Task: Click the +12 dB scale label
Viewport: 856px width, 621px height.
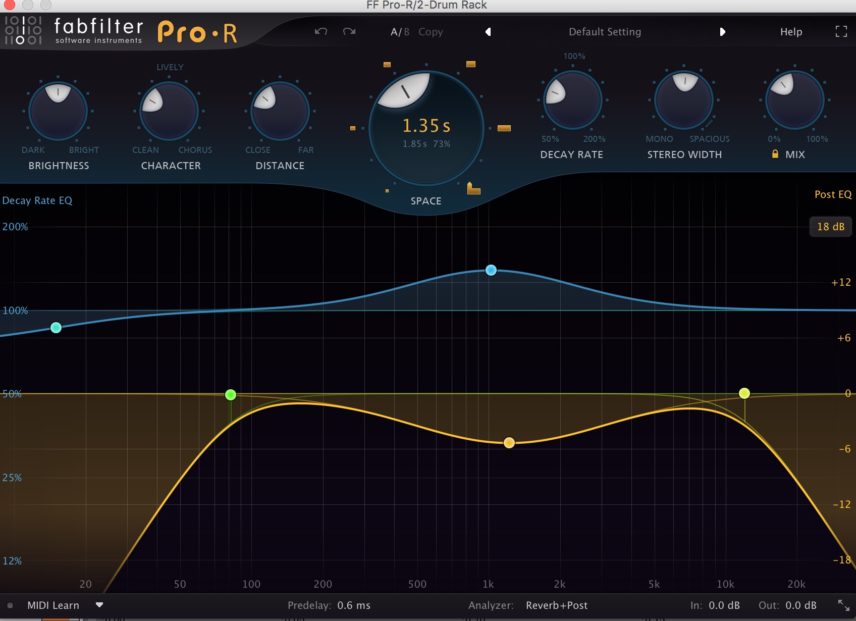Action: tap(841, 282)
